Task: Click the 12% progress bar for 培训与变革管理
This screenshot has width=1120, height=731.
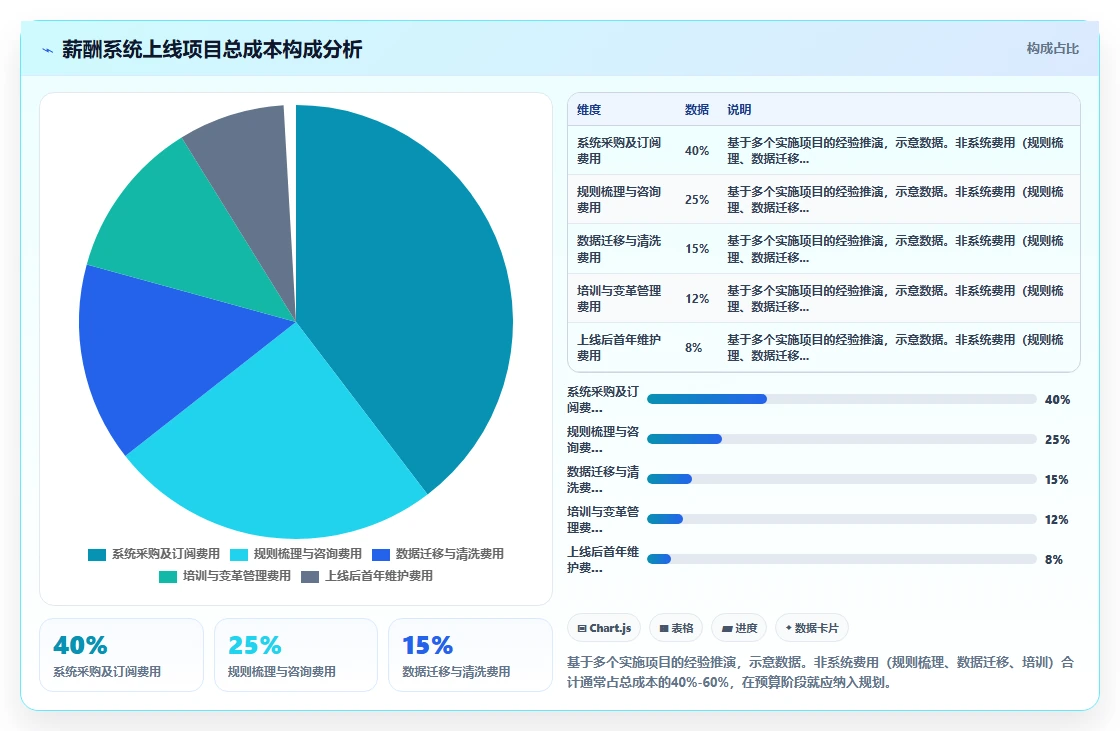Action: coord(841,519)
